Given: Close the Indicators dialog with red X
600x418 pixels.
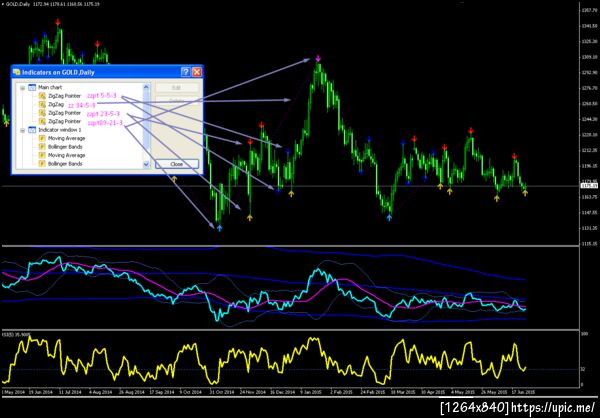Looking at the screenshot, I should (x=197, y=72).
